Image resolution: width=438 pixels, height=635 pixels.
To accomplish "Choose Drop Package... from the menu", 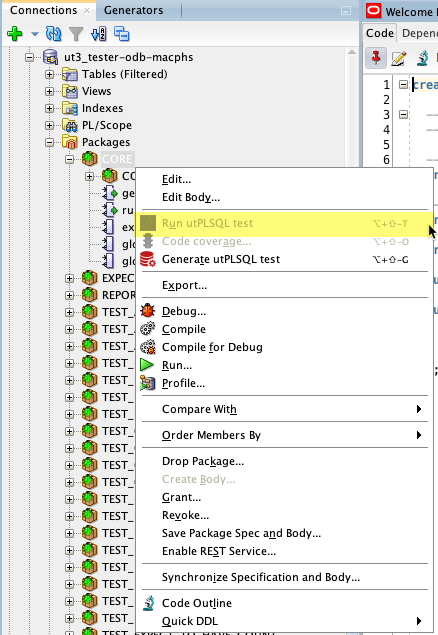I will tap(285, 461).
